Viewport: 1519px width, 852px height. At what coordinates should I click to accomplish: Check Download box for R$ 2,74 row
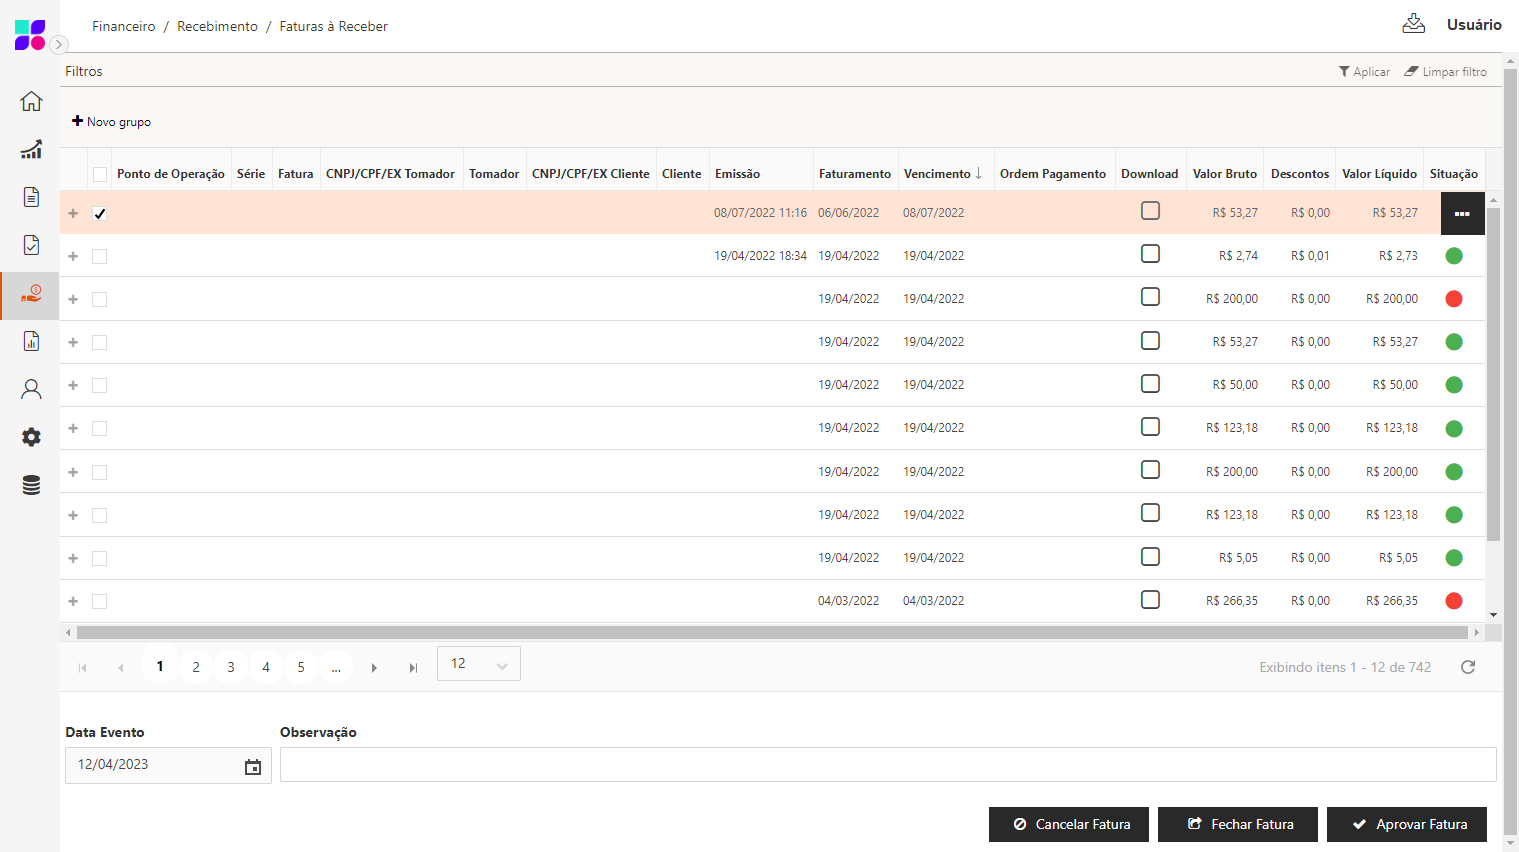(x=1150, y=254)
